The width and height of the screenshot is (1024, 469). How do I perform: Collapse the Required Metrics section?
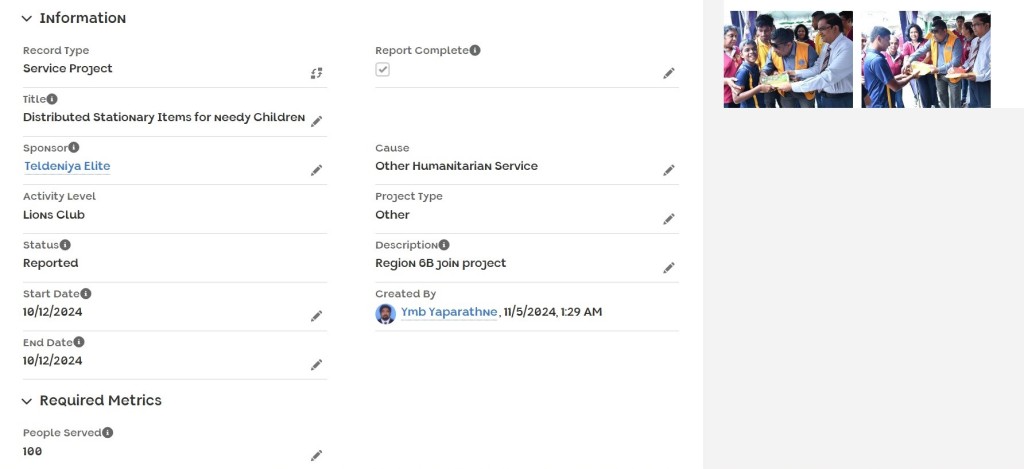(27, 401)
